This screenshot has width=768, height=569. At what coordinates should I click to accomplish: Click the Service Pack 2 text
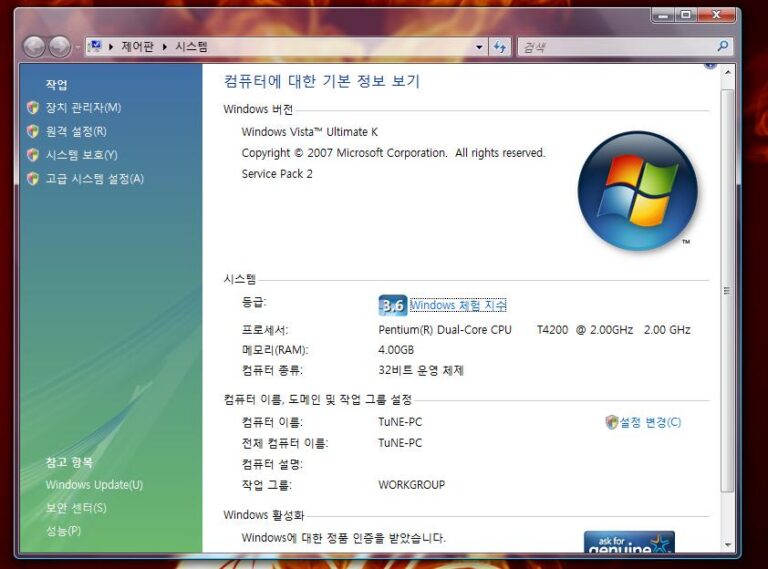(x=277, y=174)
